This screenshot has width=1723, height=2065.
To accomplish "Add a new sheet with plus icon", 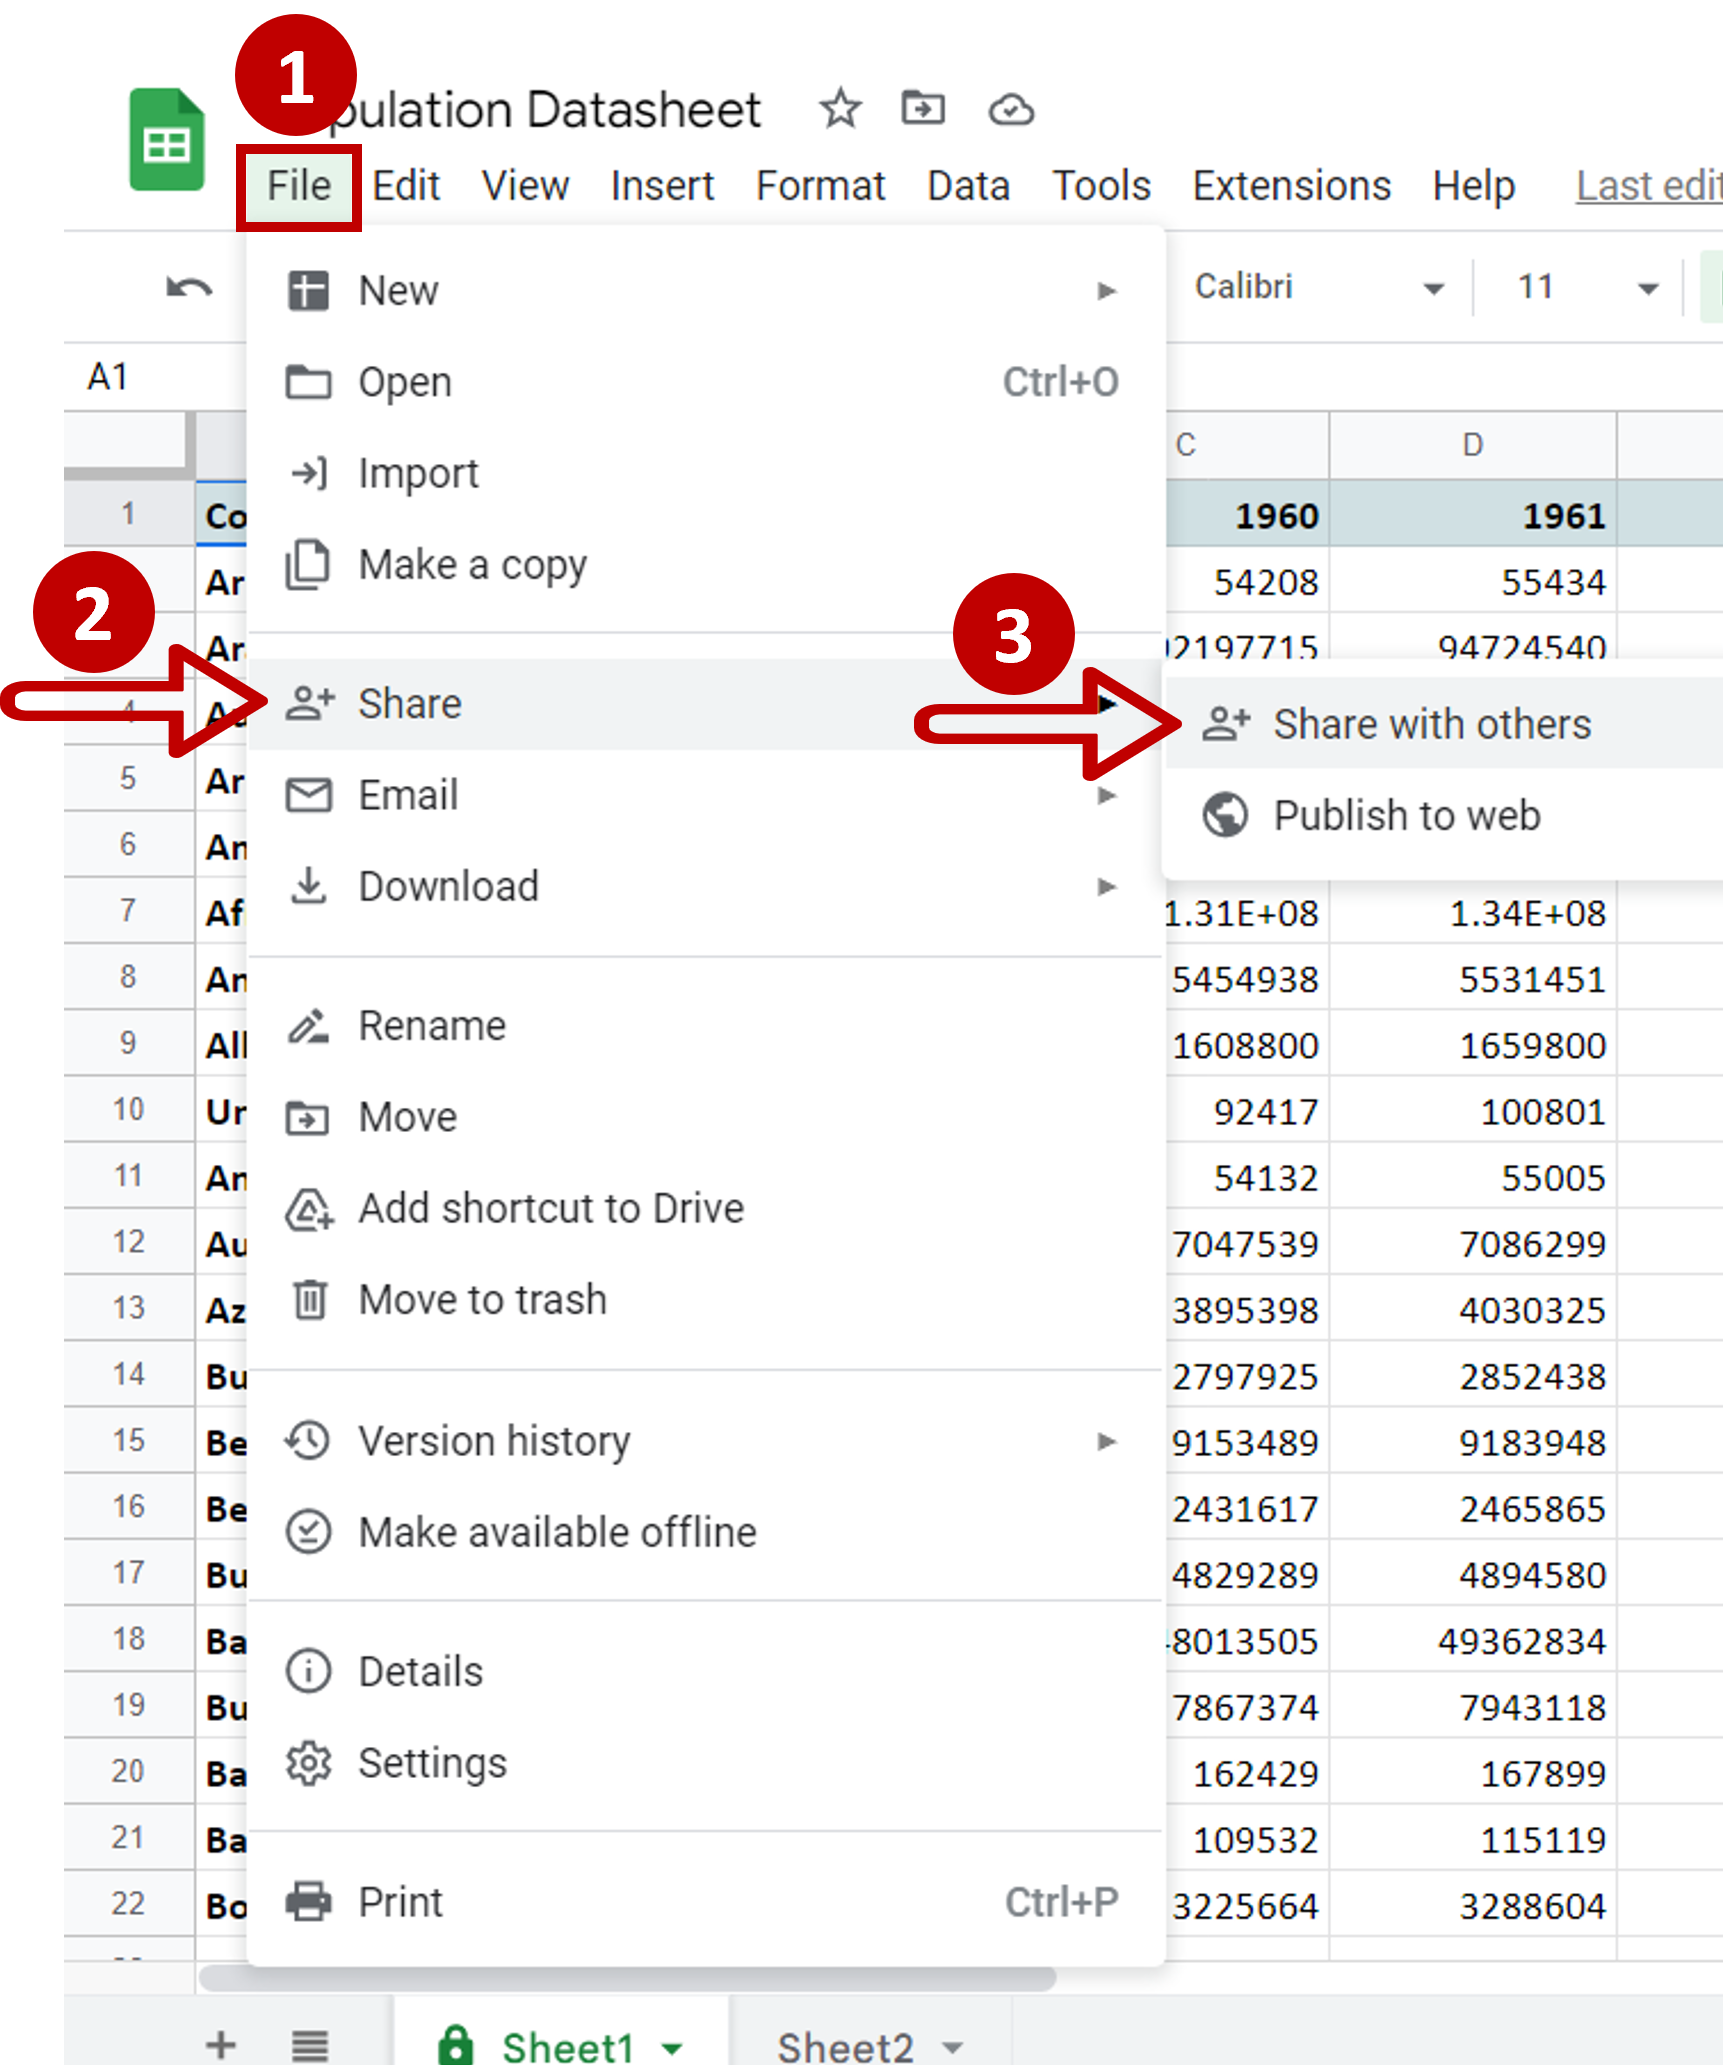I will (x=220, y=2045).
